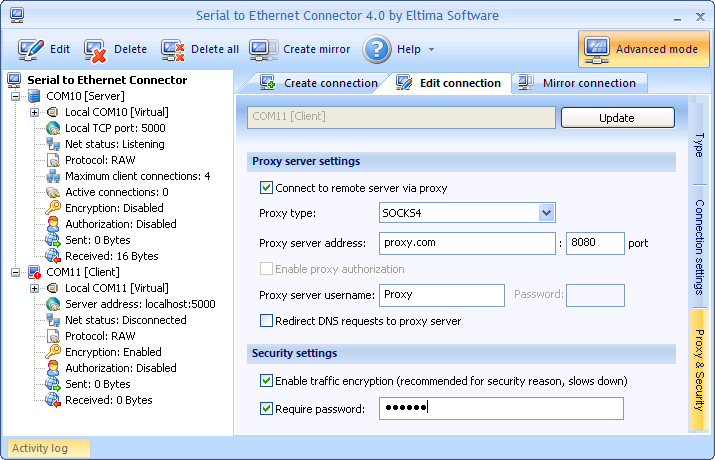Click the Local COM11 [Virtual] port icon

(x=53, y=288)
